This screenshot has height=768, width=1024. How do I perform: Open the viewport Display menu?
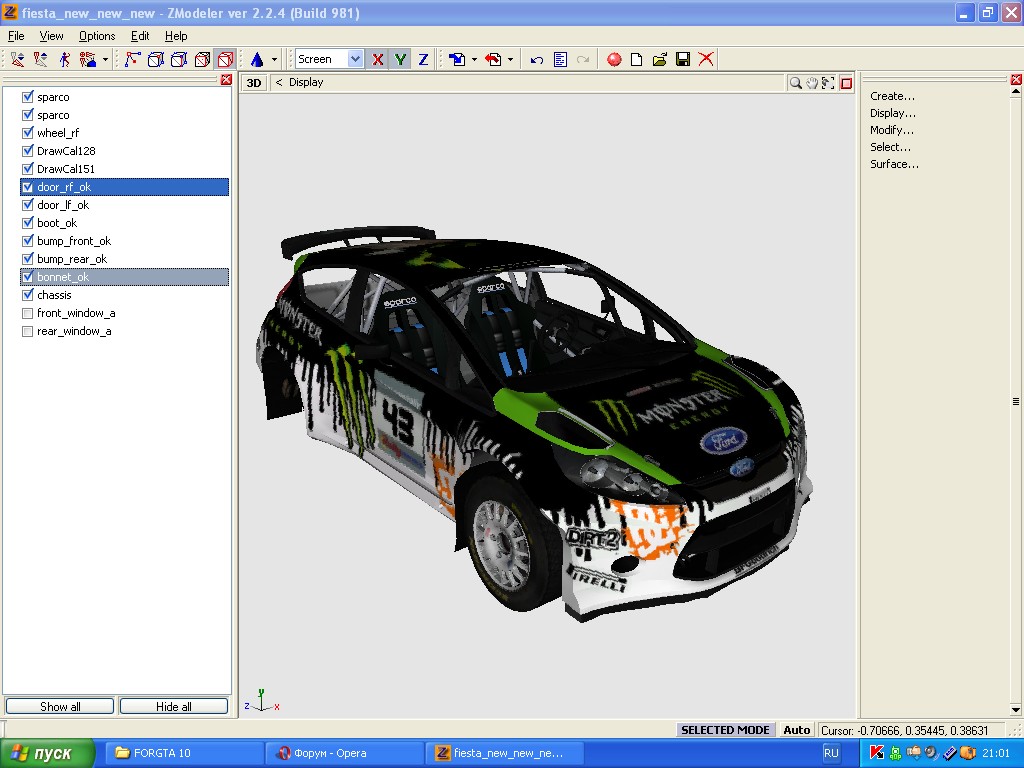pyautogui.click(x=306, y=82)
